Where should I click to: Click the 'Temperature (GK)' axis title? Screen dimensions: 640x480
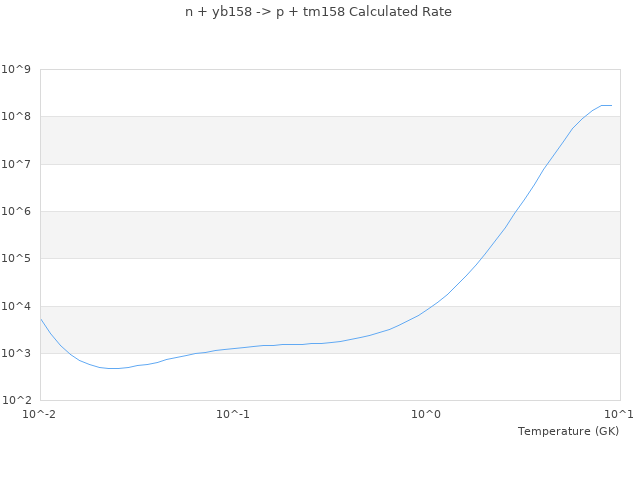tap(568, 431)
